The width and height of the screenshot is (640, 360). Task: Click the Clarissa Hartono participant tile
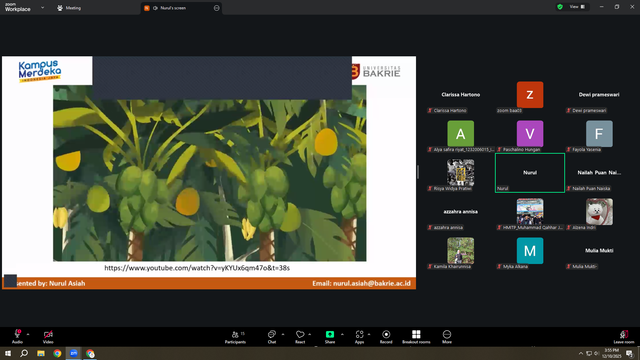coord(460,95)
